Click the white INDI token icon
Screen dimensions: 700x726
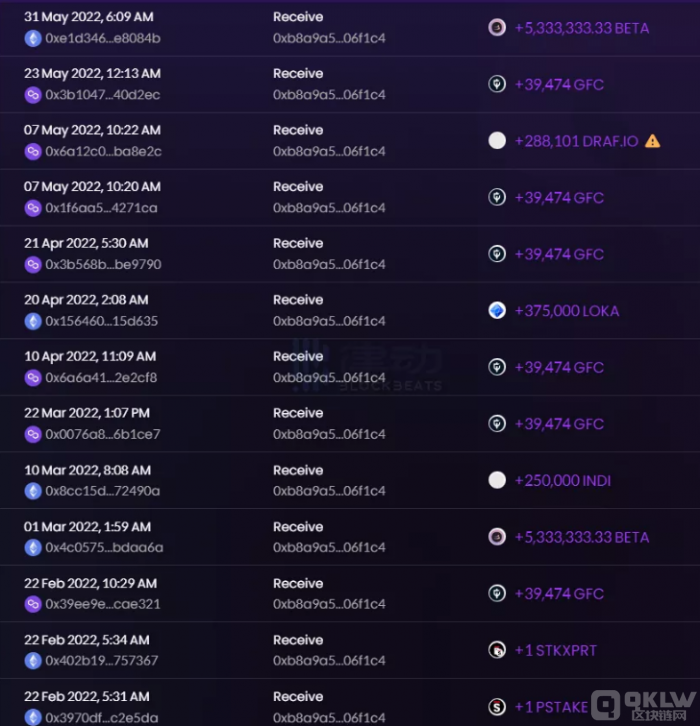tap(497, 480)
